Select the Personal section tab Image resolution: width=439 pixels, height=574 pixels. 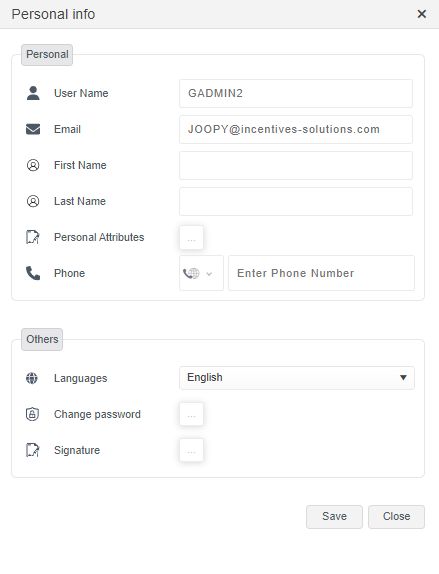[47, 55]
